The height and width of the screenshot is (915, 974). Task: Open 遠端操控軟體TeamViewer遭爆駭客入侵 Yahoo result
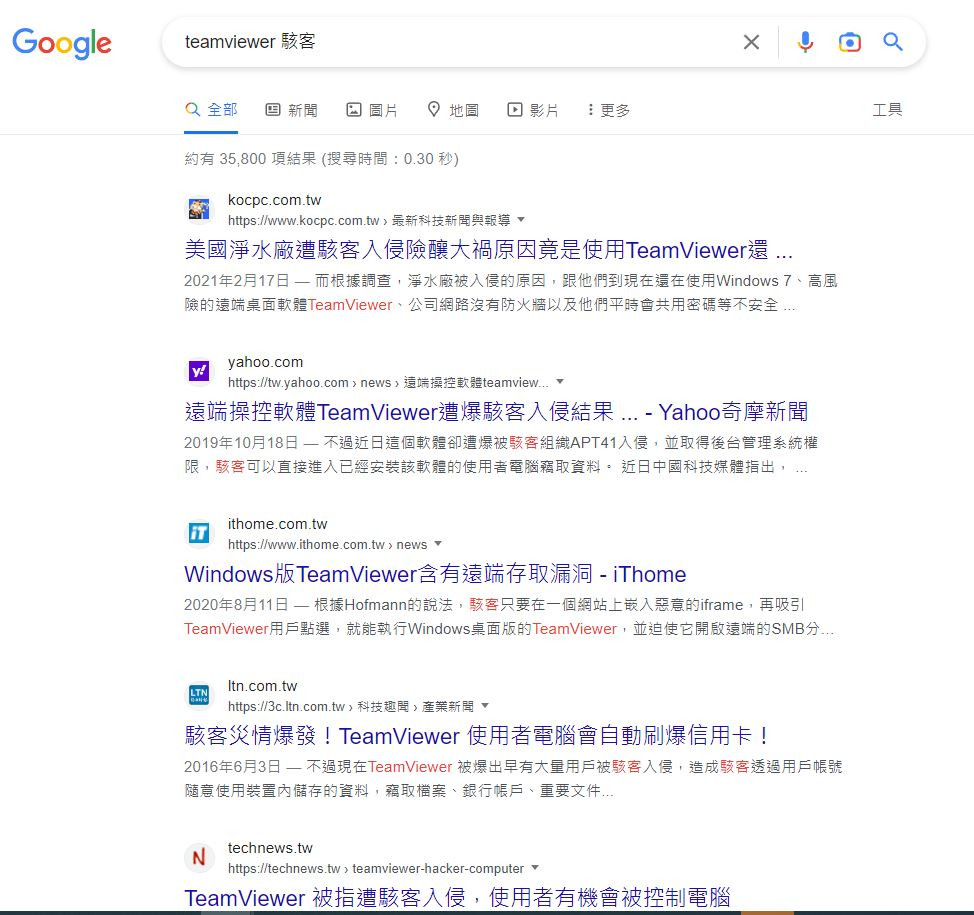496,412
